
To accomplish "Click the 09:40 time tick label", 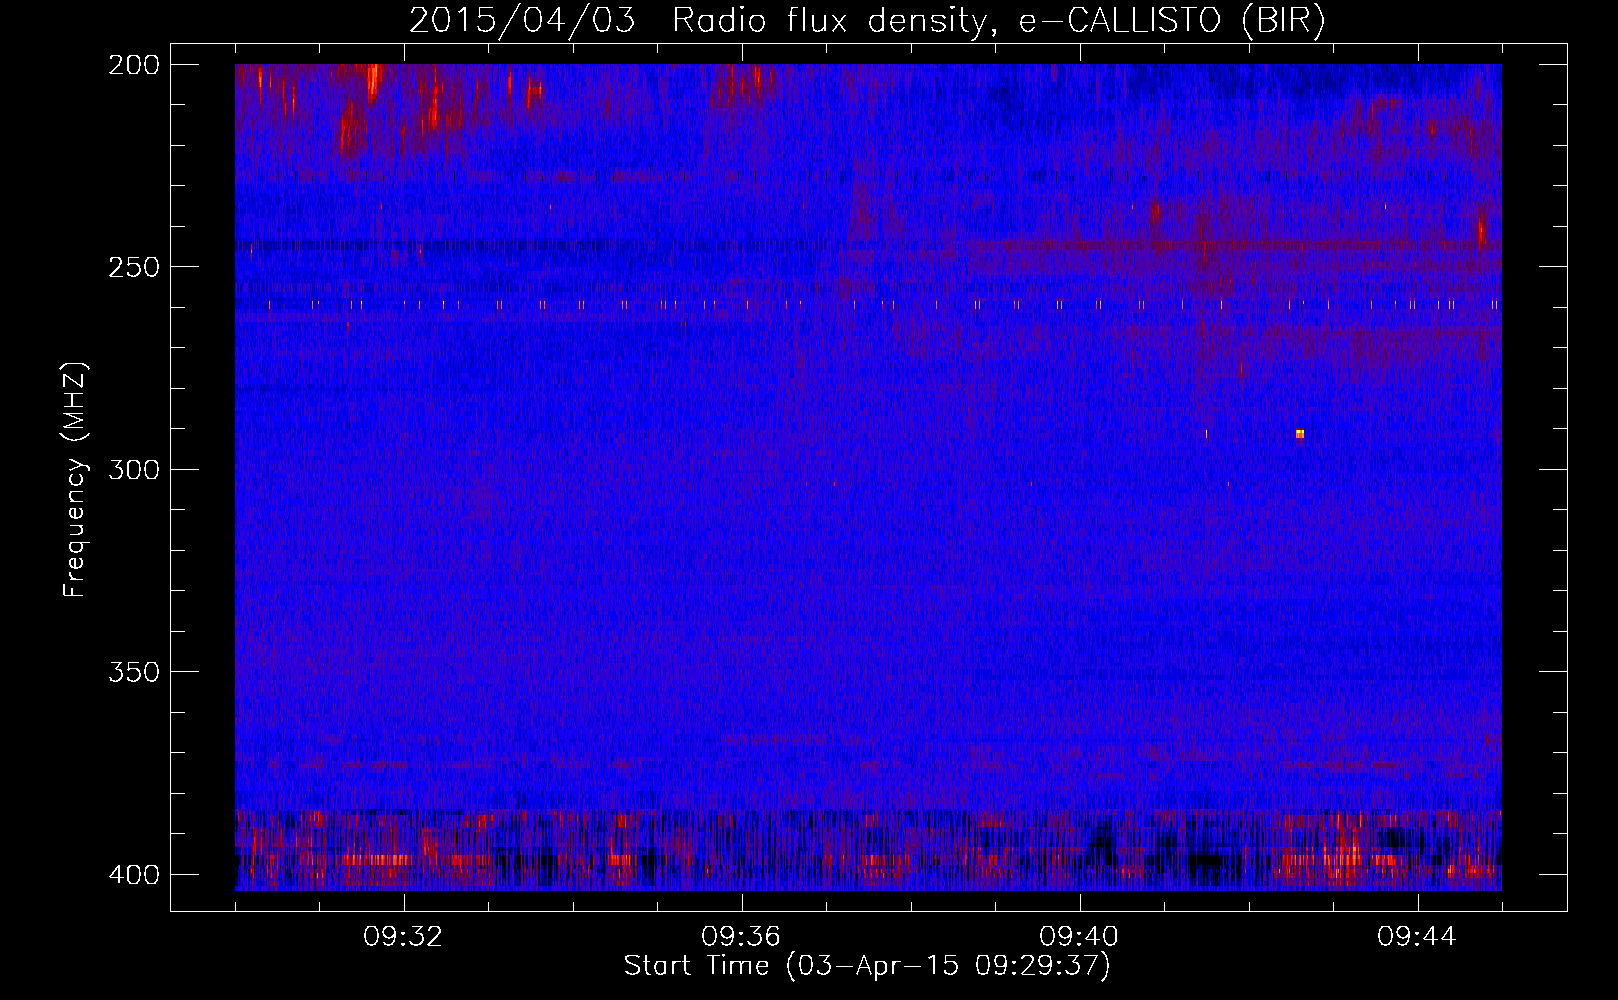I will (1080, 937).
